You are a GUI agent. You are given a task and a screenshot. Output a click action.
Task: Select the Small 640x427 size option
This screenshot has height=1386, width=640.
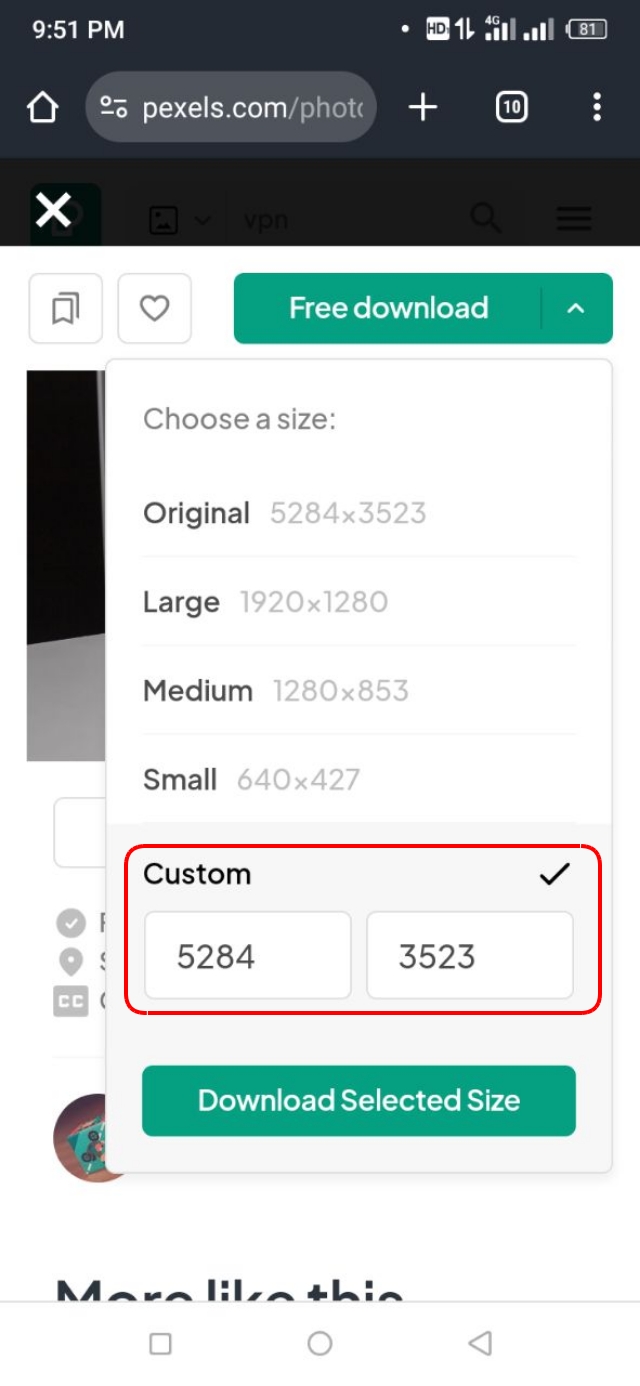pyautogui.click(x=250, y=779)
